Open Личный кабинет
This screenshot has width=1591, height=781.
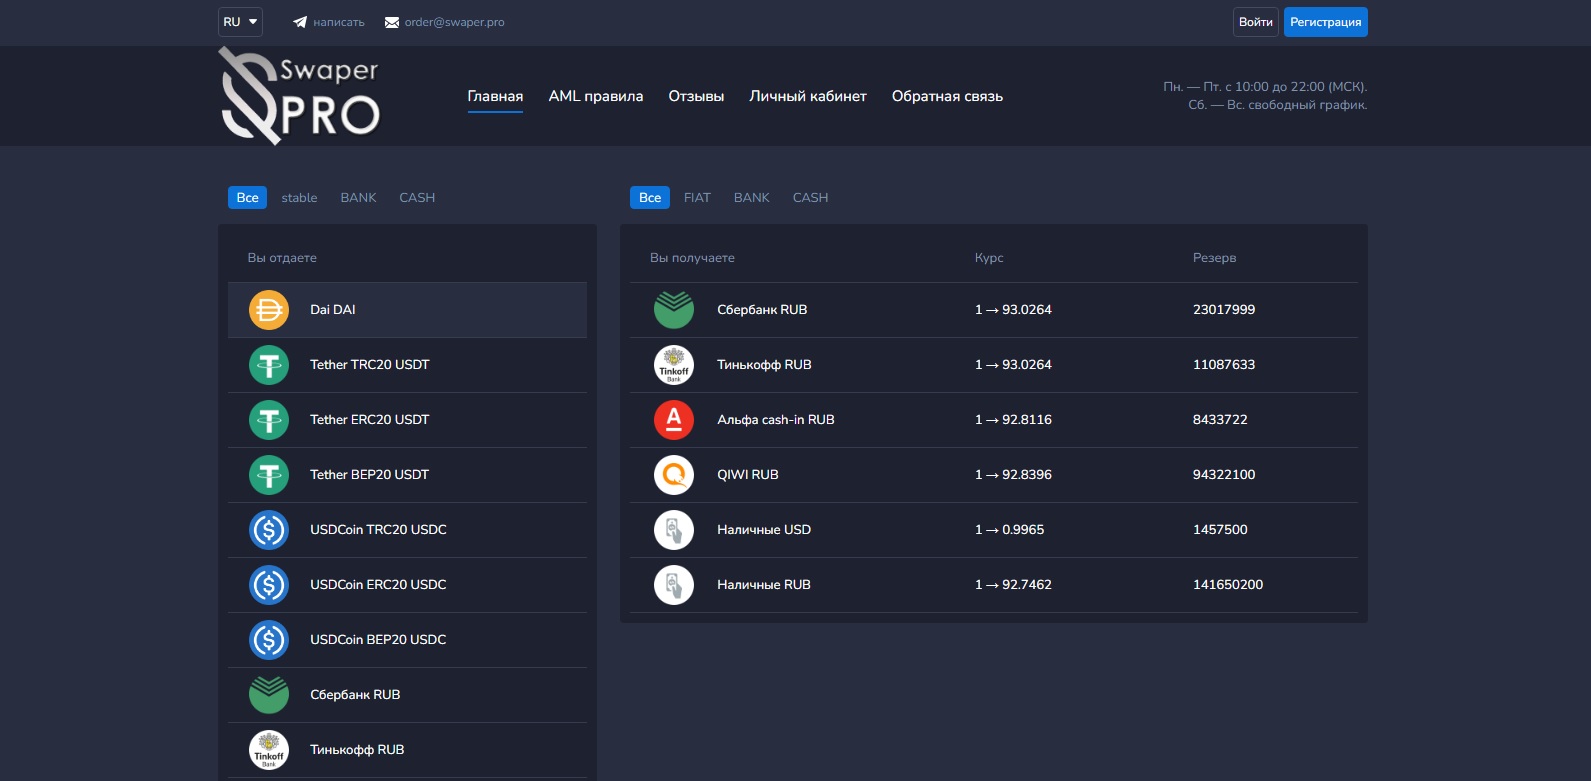[x=808, y=96]
